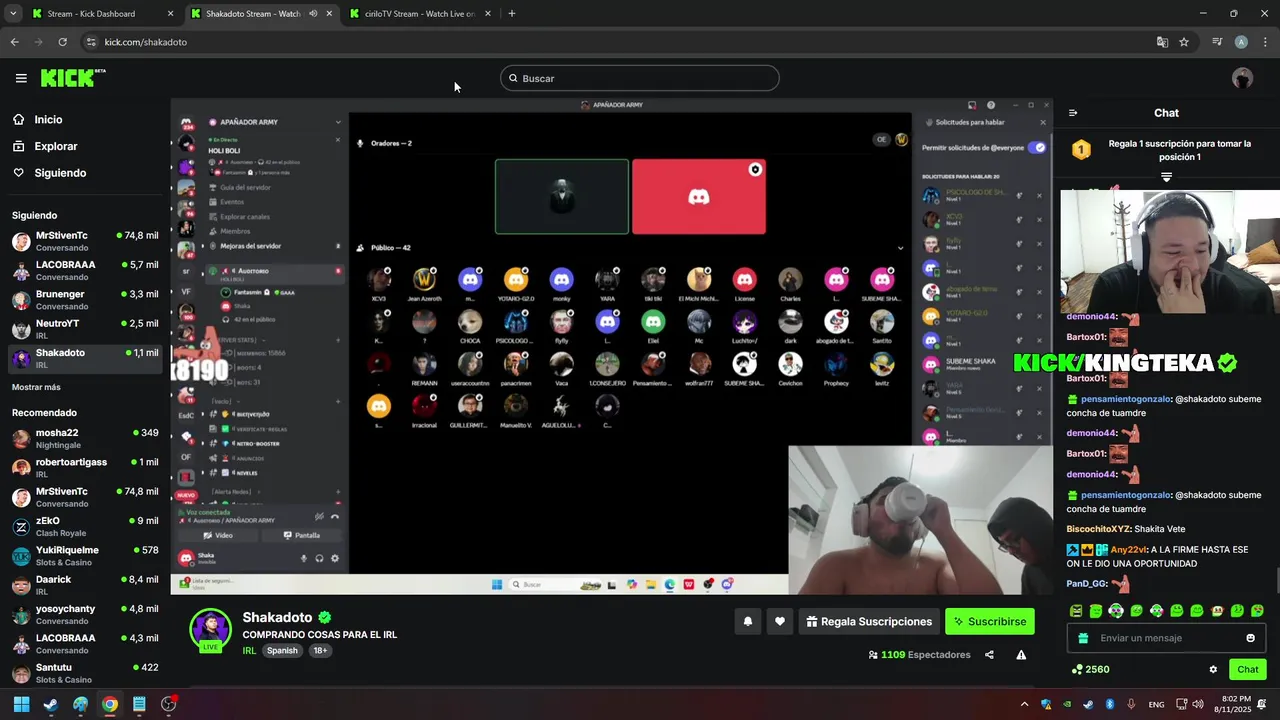
Task: Switch to cirilоTV Stream browser tab
Action: [420, 14]
